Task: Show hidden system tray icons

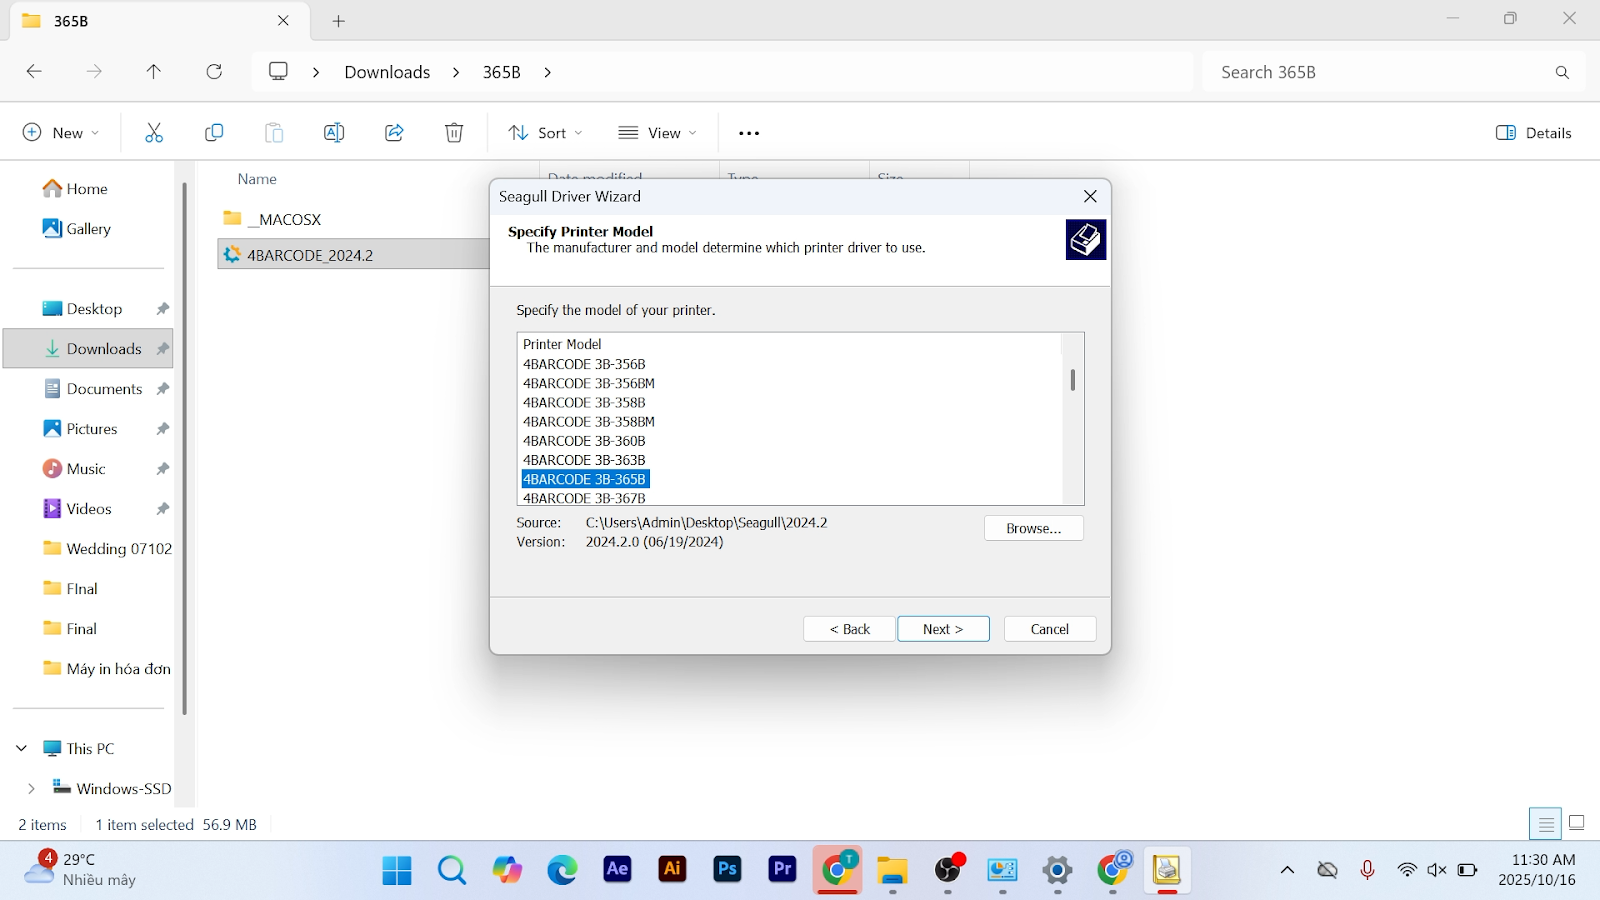Action: [1287, 870]
